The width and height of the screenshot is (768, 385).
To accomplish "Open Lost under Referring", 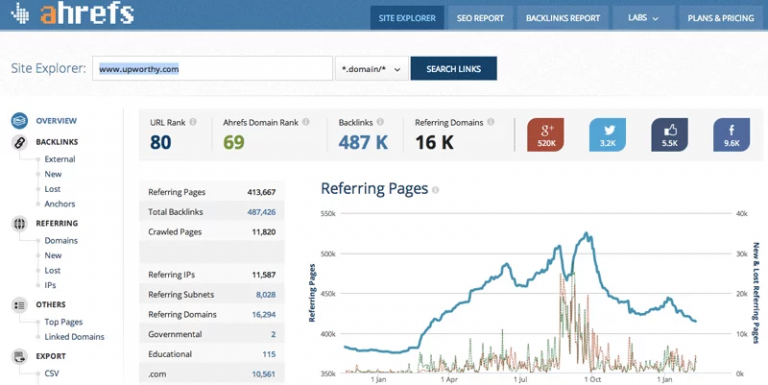I will [52, 270].
